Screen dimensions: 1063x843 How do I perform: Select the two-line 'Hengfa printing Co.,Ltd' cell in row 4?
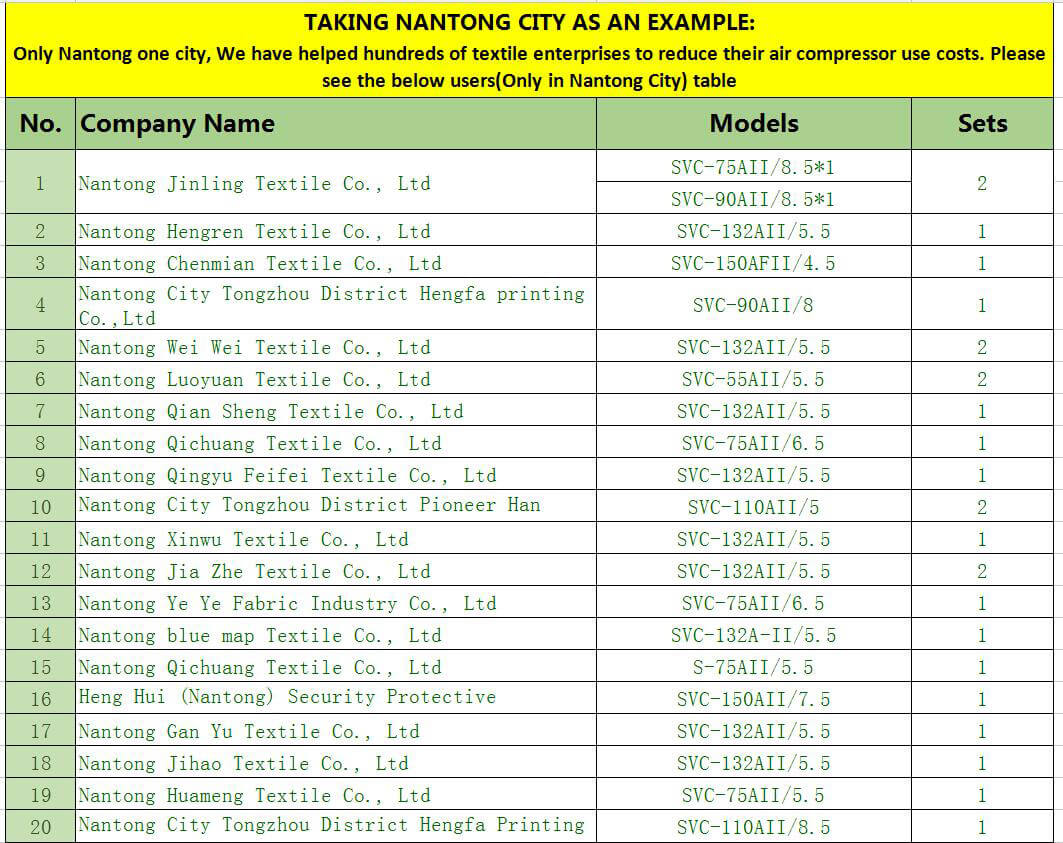[x=336, y=304]
